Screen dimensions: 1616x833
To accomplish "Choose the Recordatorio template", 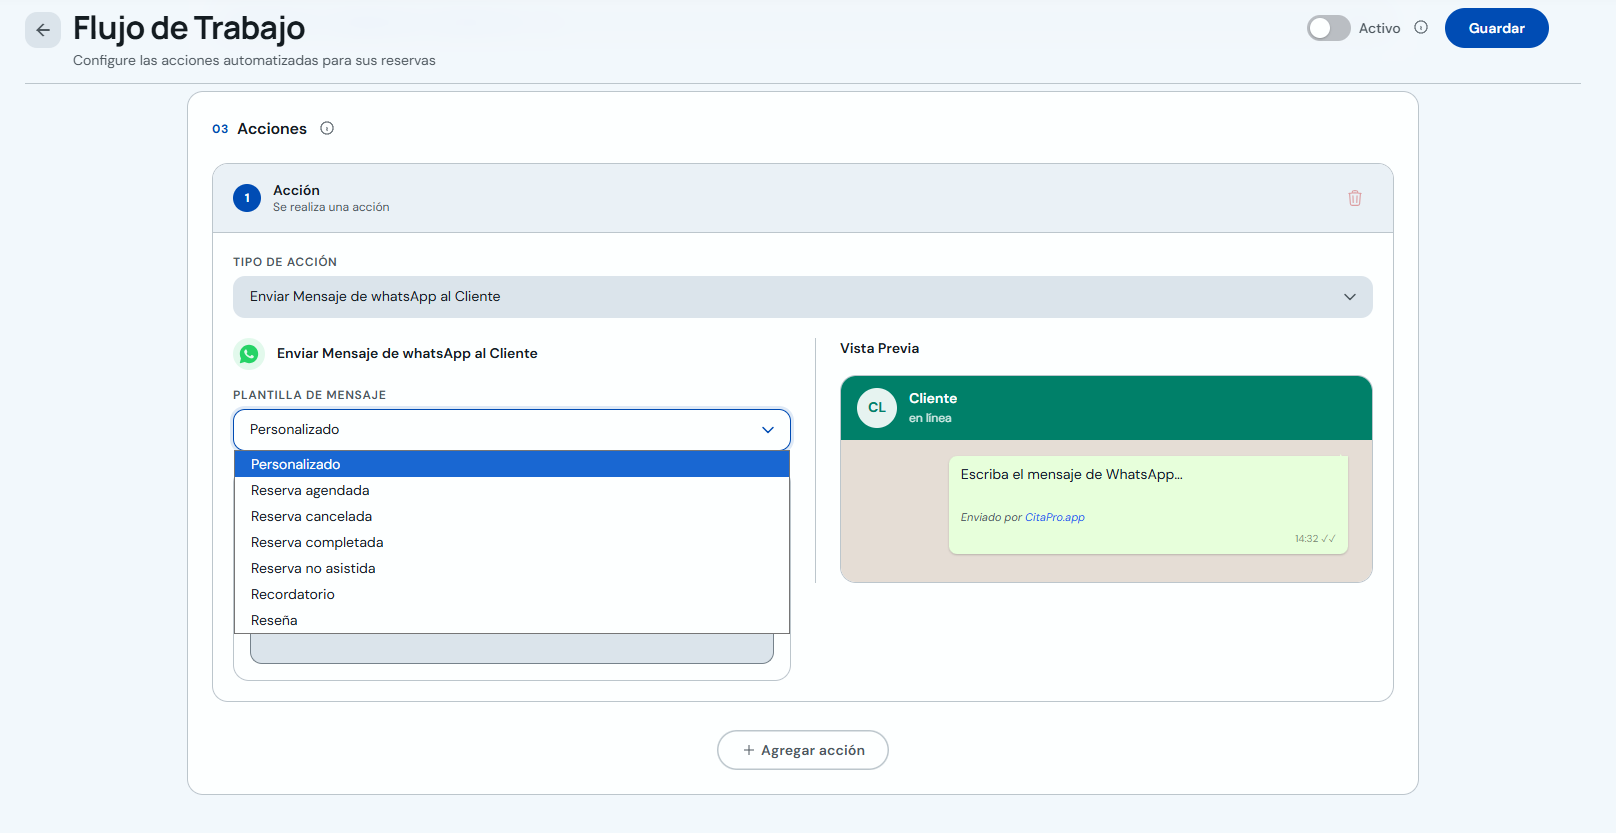I will coord(511,594).
